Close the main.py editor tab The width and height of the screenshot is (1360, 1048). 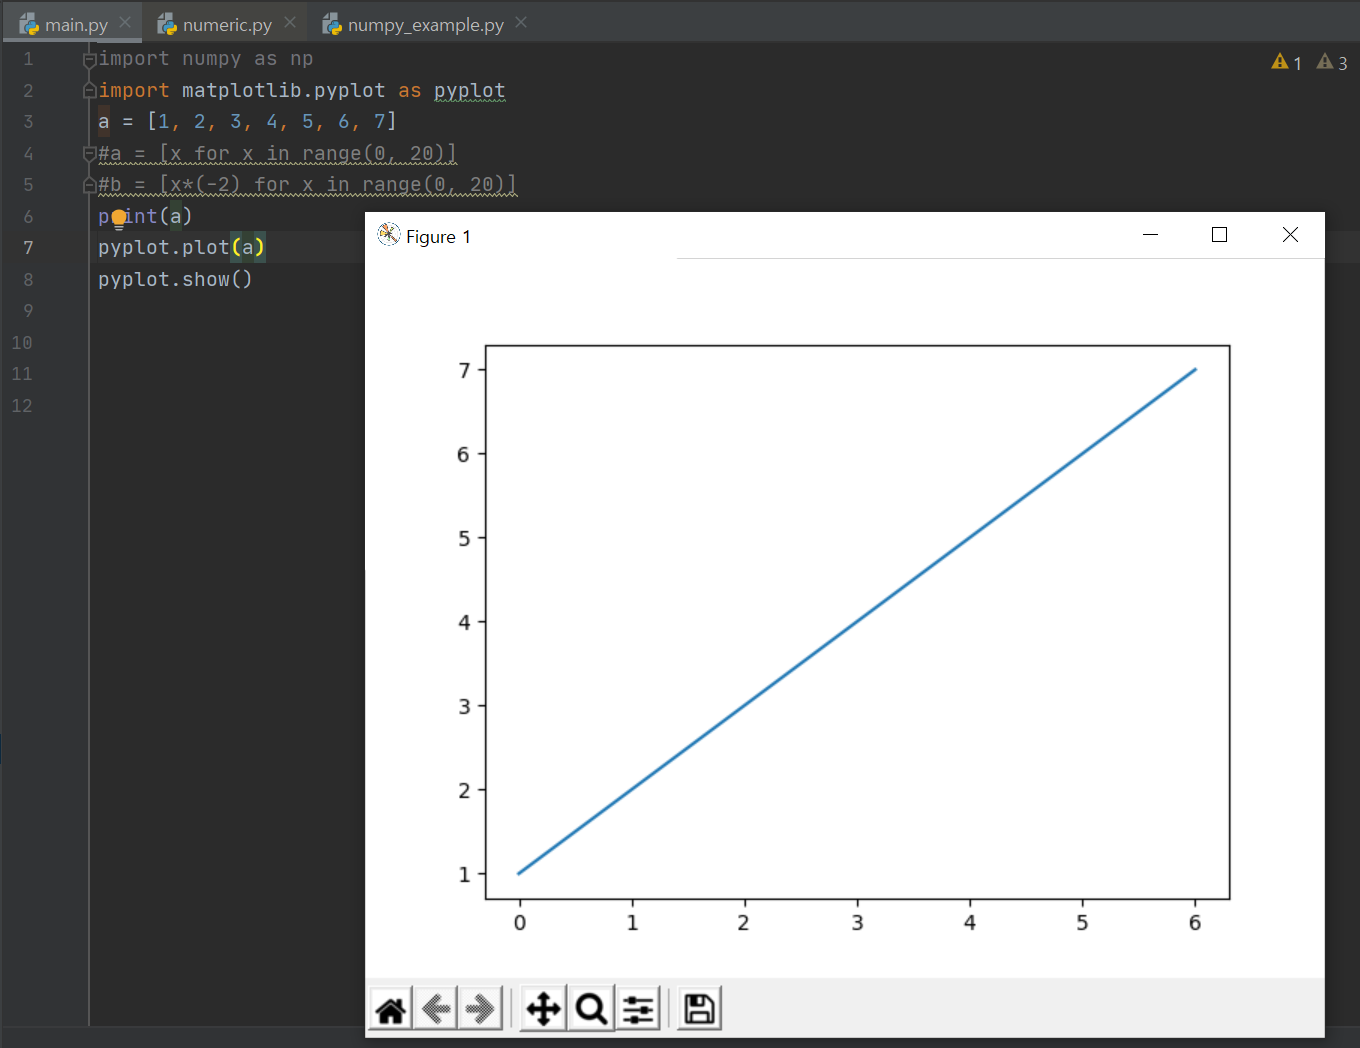pos(125,22)
